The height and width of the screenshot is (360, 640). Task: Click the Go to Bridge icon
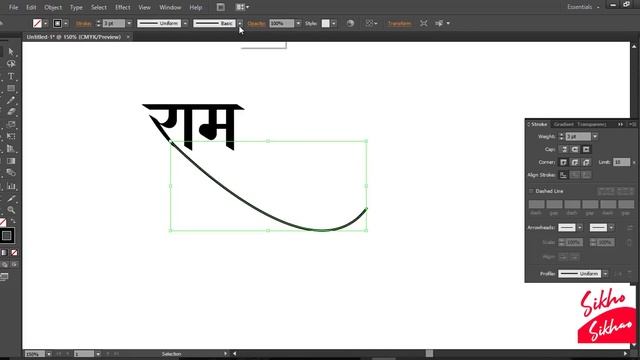(220, 7)
